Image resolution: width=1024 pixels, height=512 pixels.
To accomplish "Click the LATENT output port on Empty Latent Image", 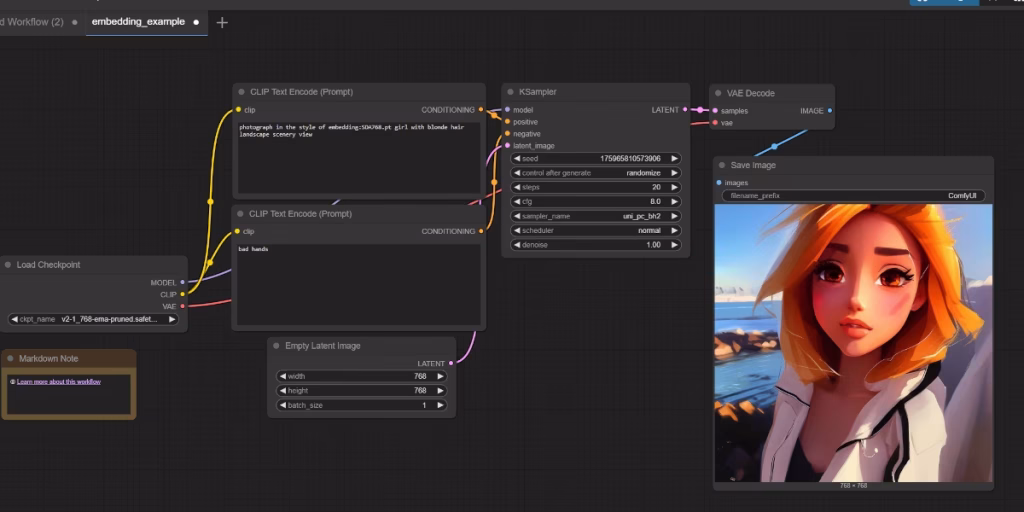I will pos(451,363).
